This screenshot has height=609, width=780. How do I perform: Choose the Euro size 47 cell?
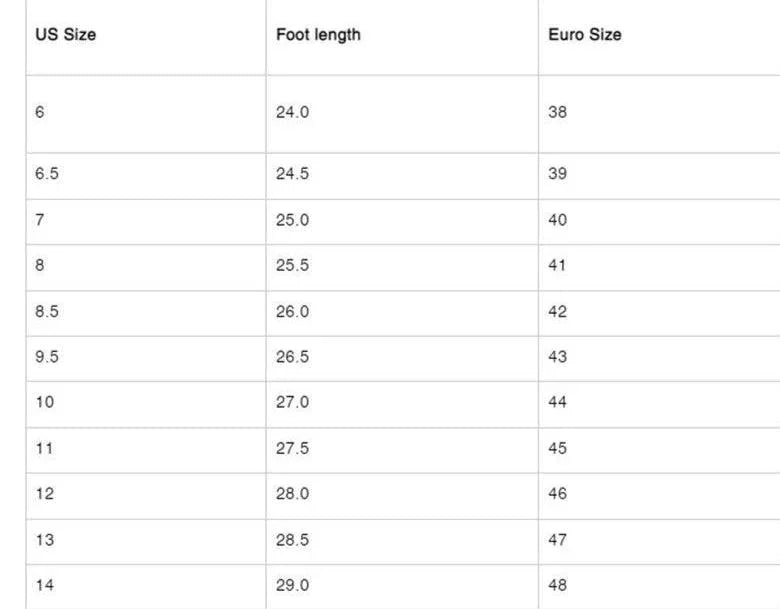click(x=557, y=540)
